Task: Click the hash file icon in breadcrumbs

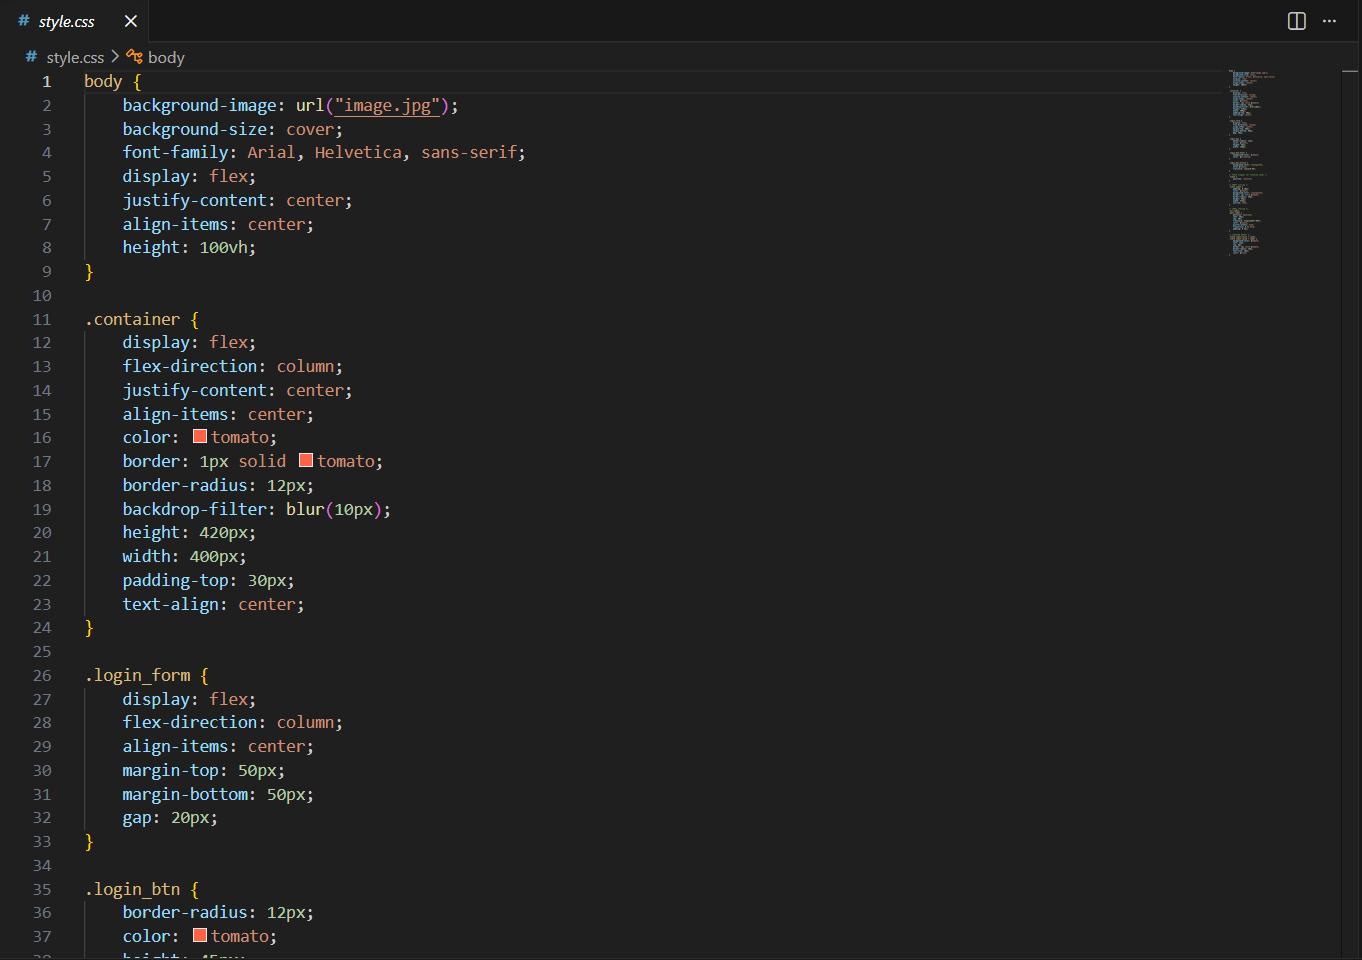Action: (31, 57)
